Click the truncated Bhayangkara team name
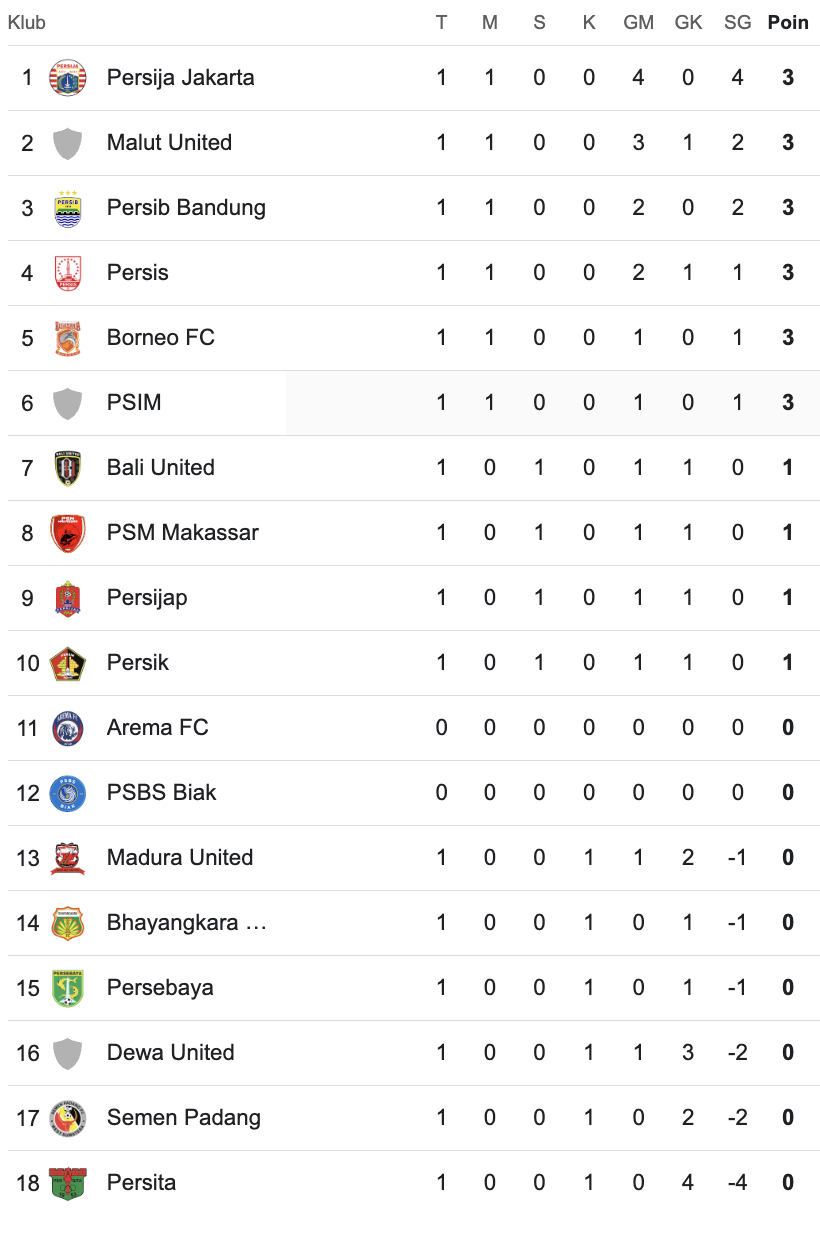Viewport: 820px width, 1242px height. [x=187, y=922]
